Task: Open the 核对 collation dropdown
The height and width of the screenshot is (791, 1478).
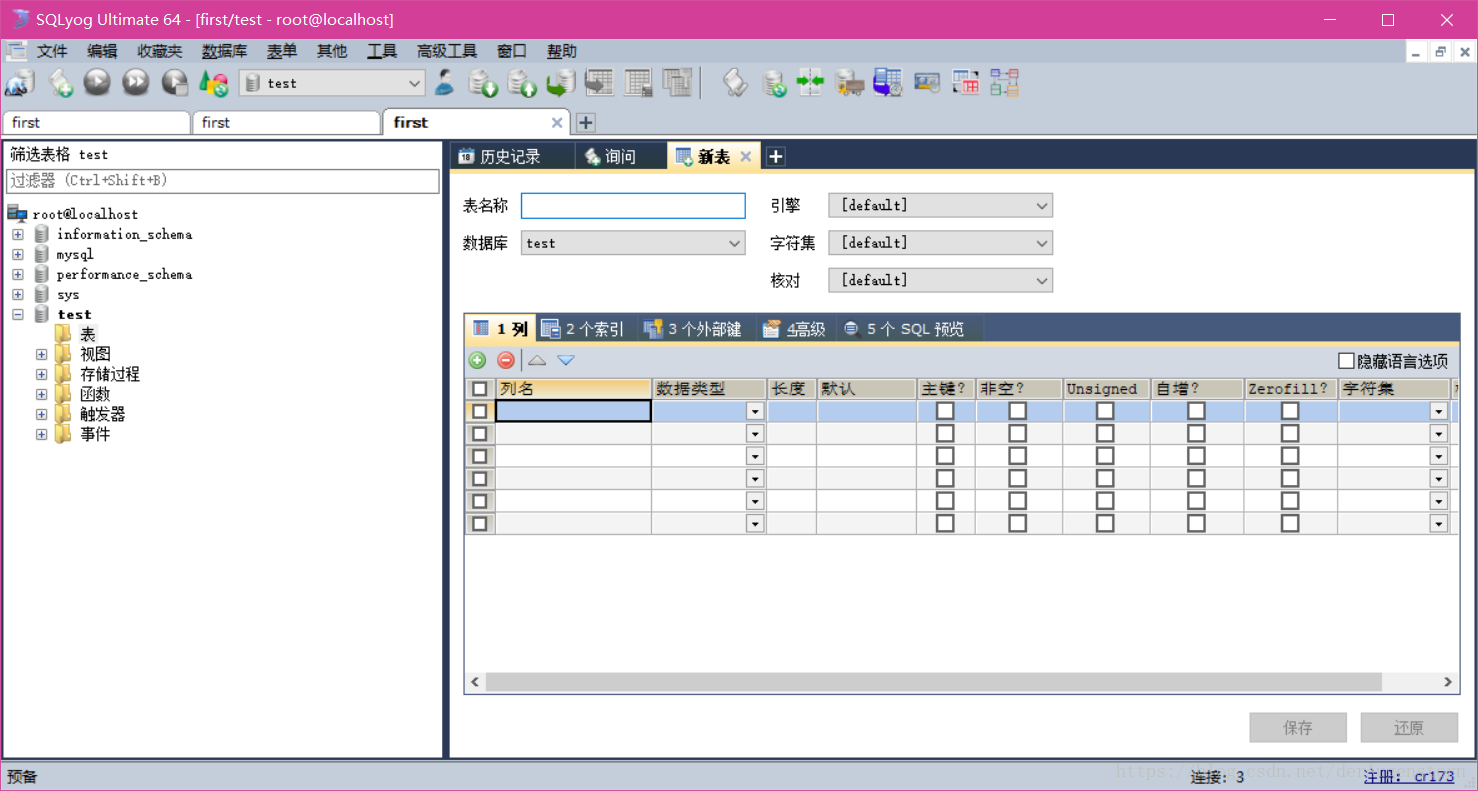Action: click(x=941, y=281)
